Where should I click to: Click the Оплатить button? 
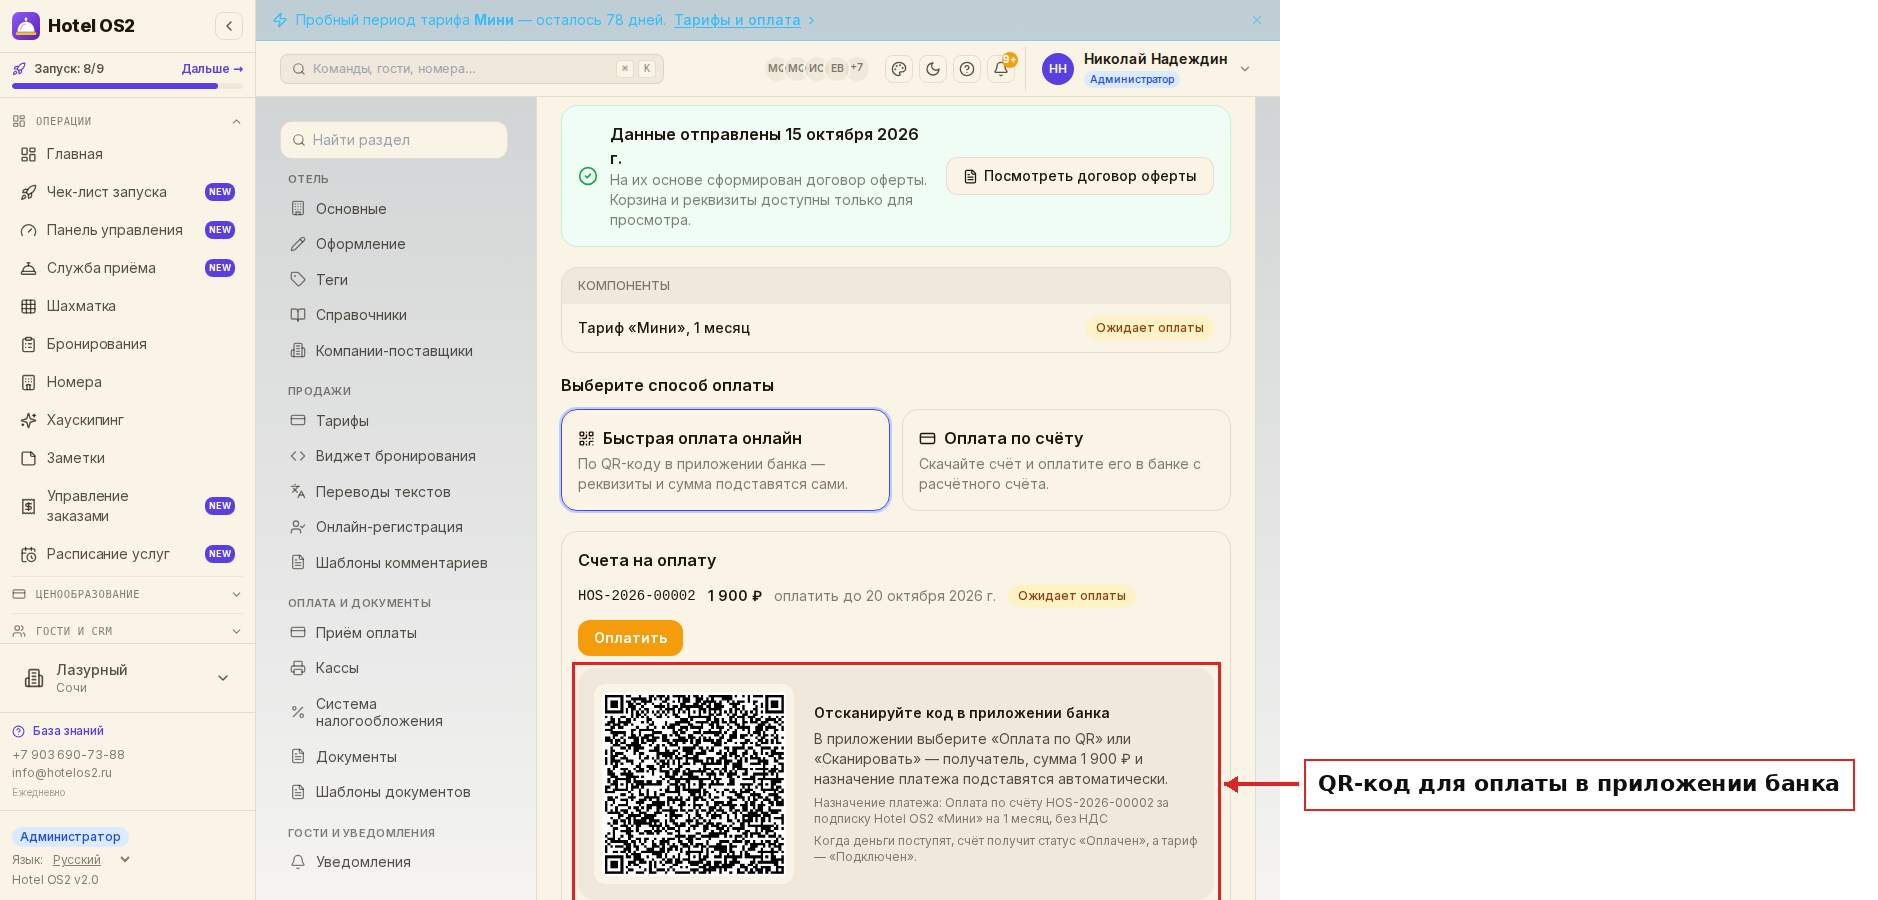(630, 638)
